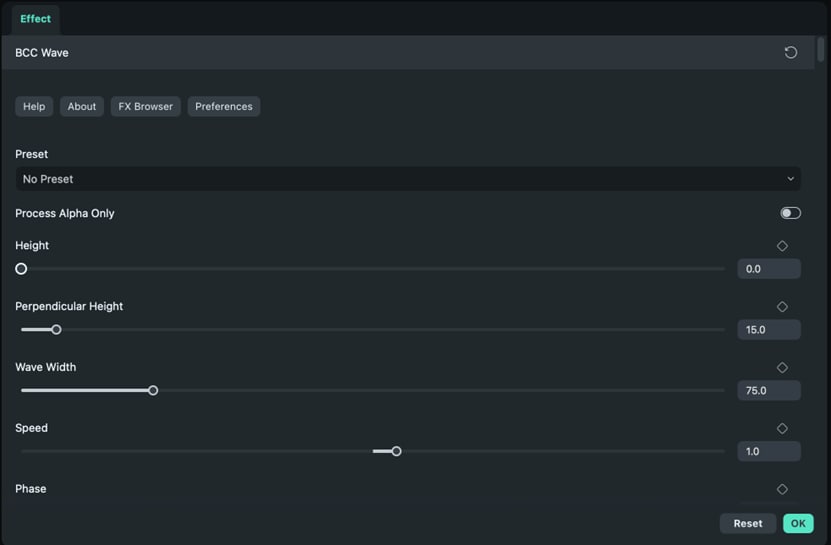Add keyframe diamond for Speed
This screenshot has width=831, height=545.
coord(782,429)
